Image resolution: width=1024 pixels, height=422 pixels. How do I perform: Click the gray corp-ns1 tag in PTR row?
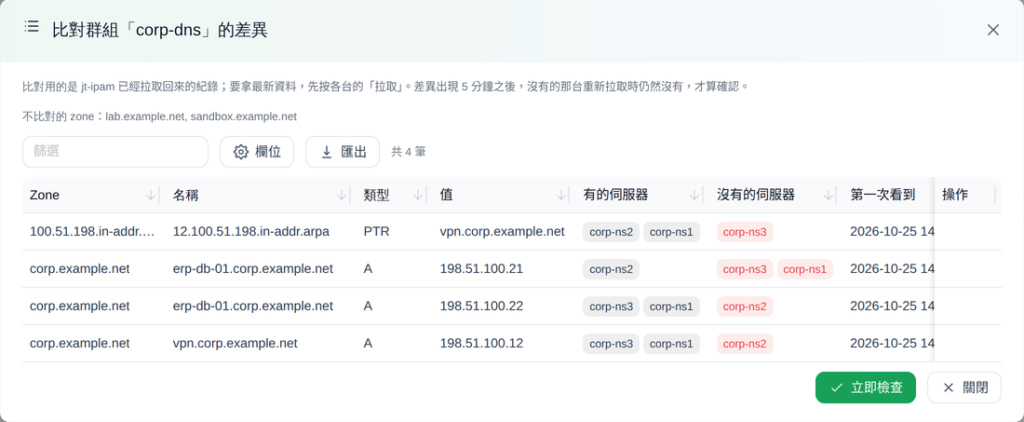(x=671, y=232)
